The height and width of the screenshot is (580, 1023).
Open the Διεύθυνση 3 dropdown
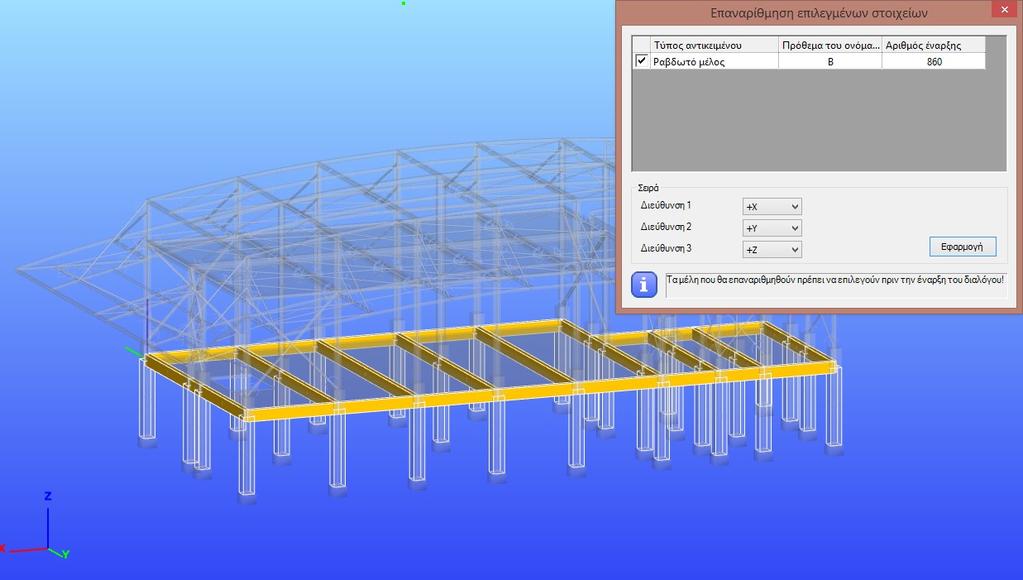click(772, 250)
